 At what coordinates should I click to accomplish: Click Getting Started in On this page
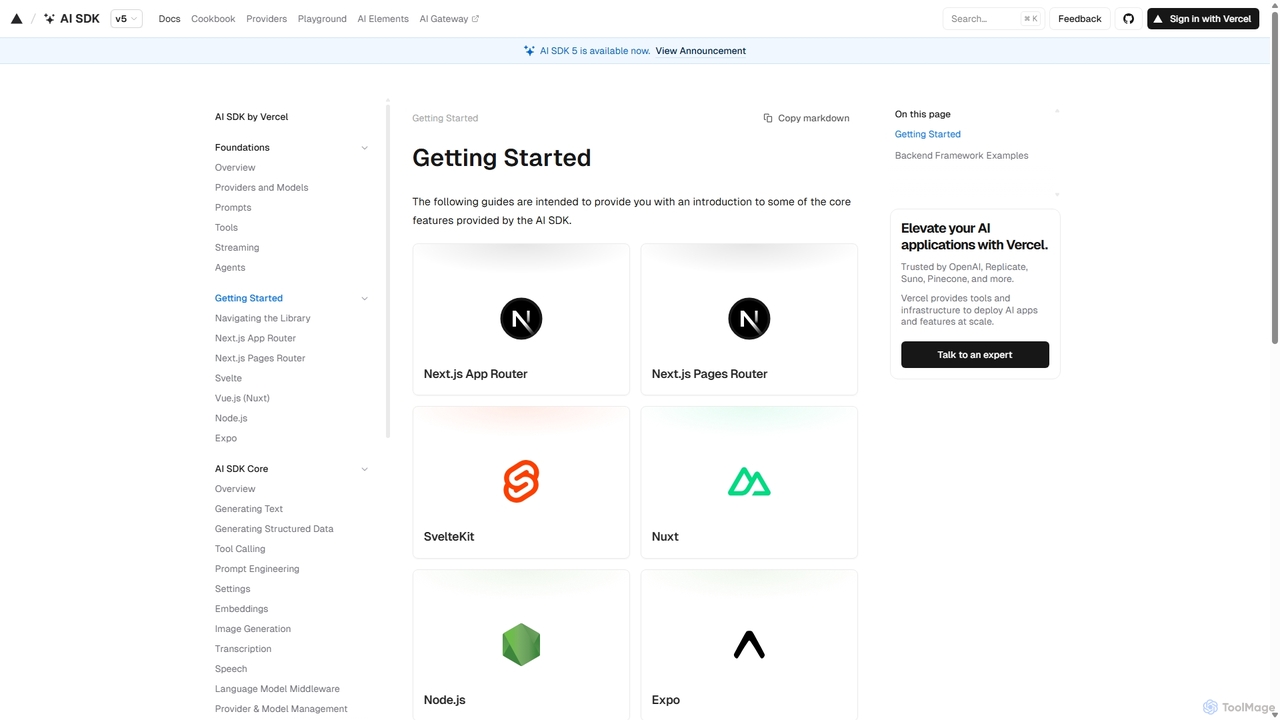928,134
